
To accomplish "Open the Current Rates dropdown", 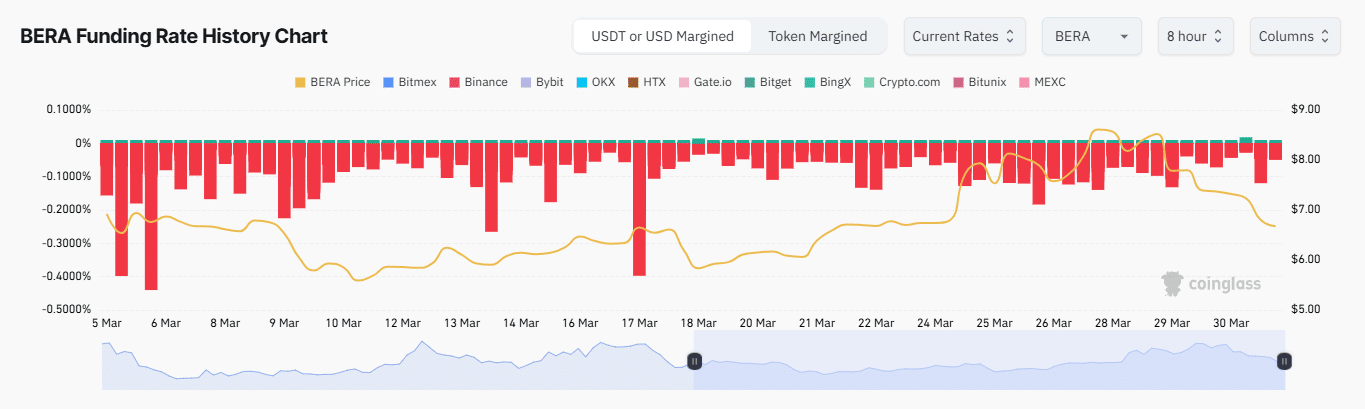I will [963, 36].
